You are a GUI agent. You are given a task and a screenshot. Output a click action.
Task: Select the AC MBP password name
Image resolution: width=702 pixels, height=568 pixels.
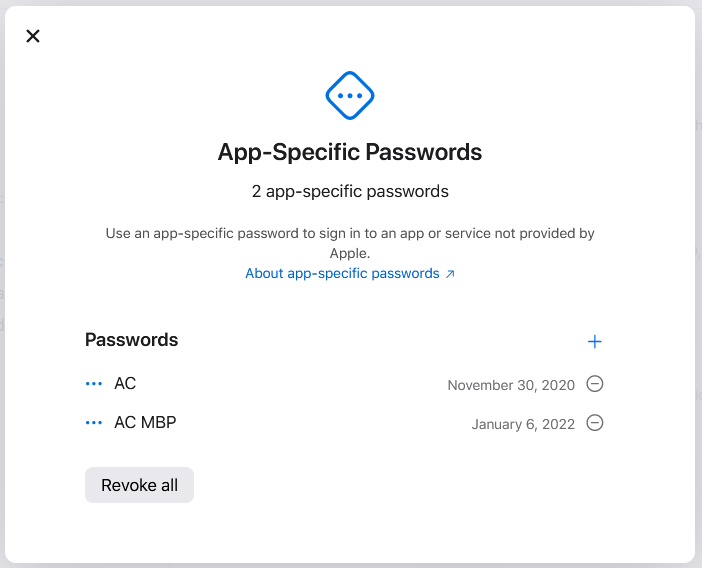pyautogui.click(x=145, y=423)
